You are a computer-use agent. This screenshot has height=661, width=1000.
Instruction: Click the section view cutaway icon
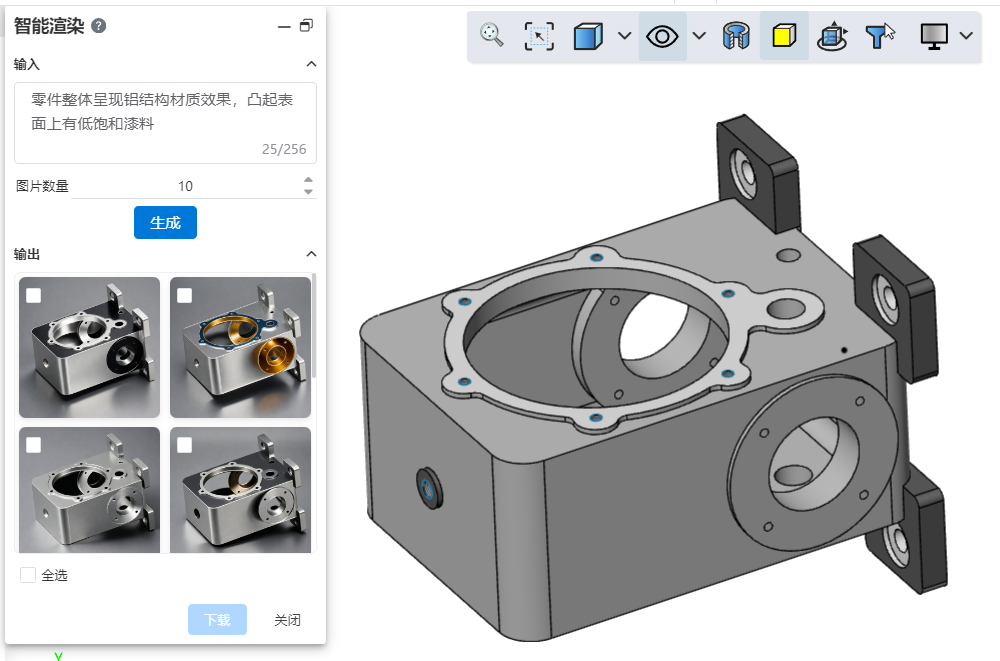click(x=736, y=37)
